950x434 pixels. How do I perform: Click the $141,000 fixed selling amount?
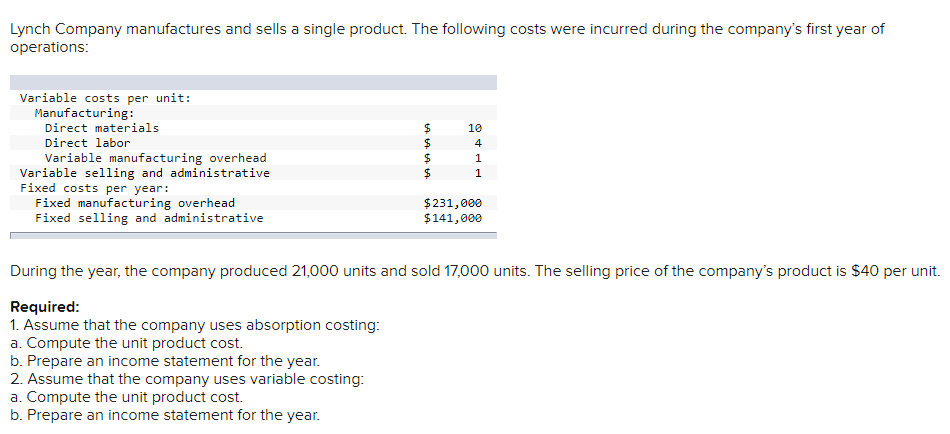click(x=453, y=218)
